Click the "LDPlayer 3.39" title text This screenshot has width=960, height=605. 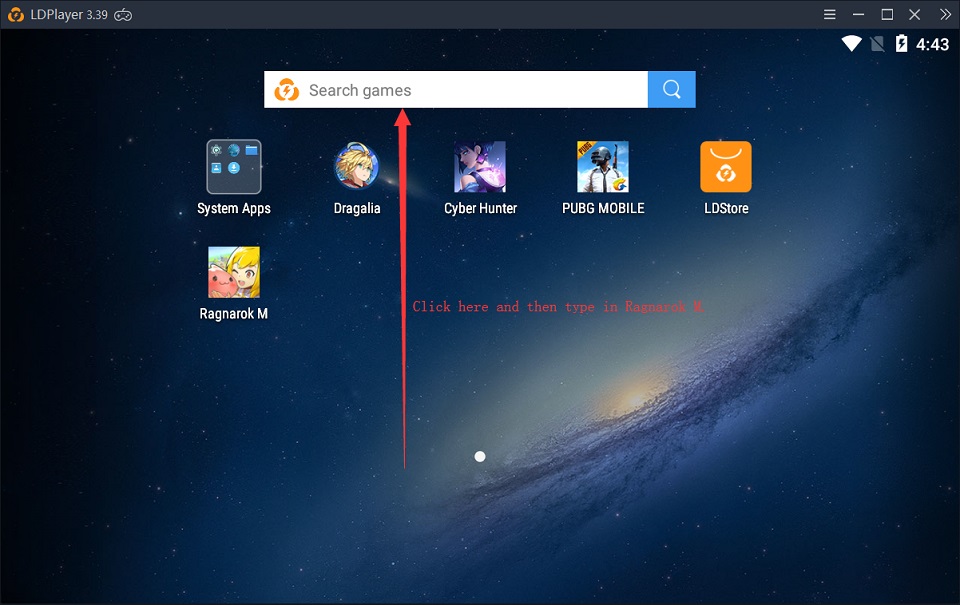click(69, 15)
